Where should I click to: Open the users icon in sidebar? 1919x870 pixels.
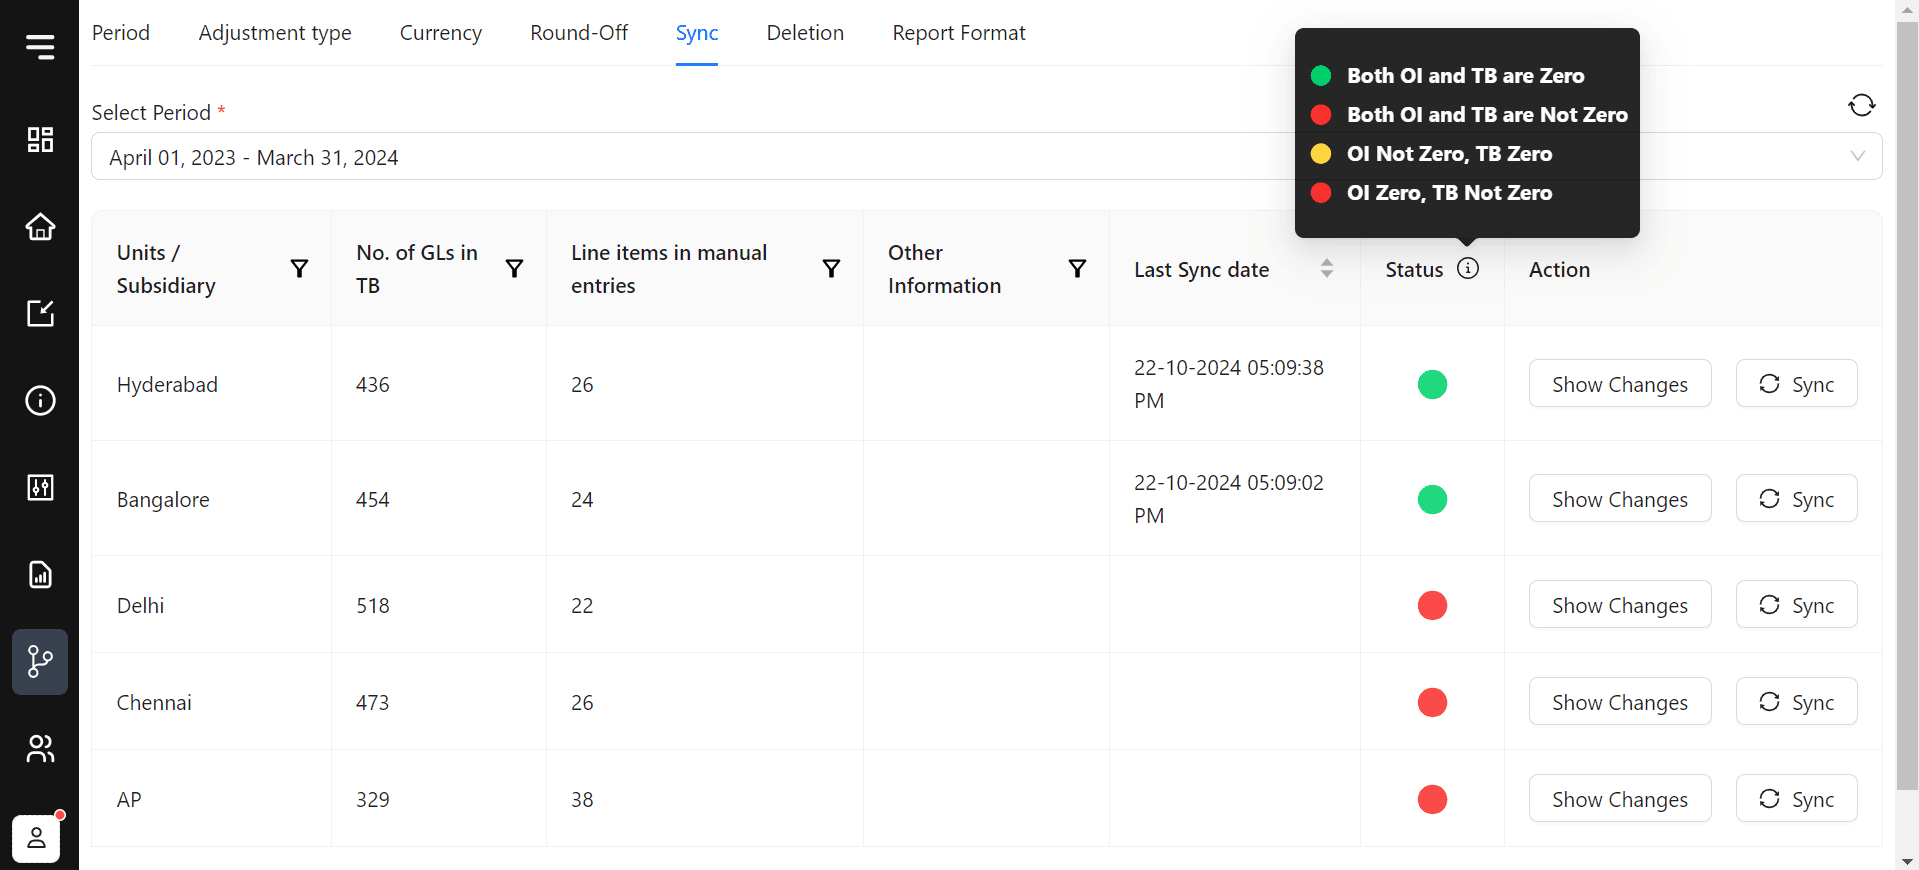pos(40,748)
